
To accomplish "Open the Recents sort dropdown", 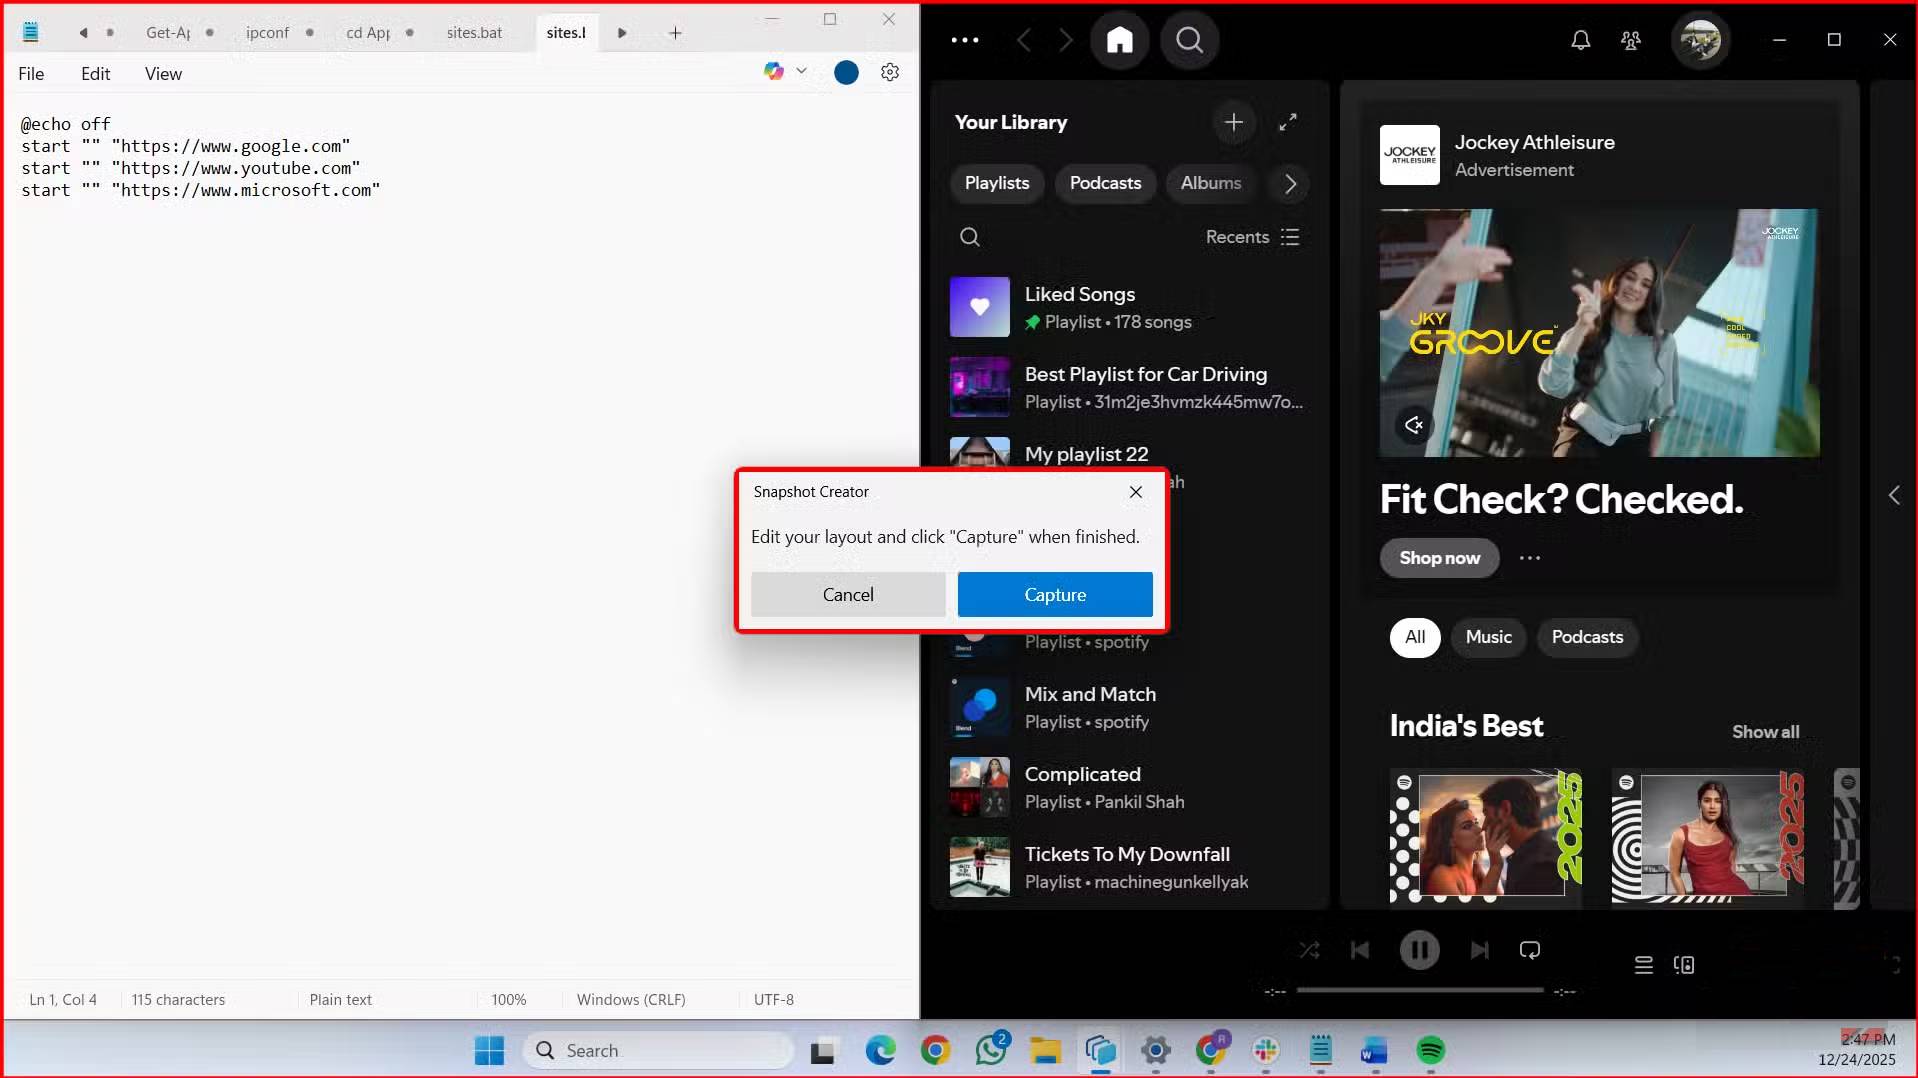I will 1252,237.
